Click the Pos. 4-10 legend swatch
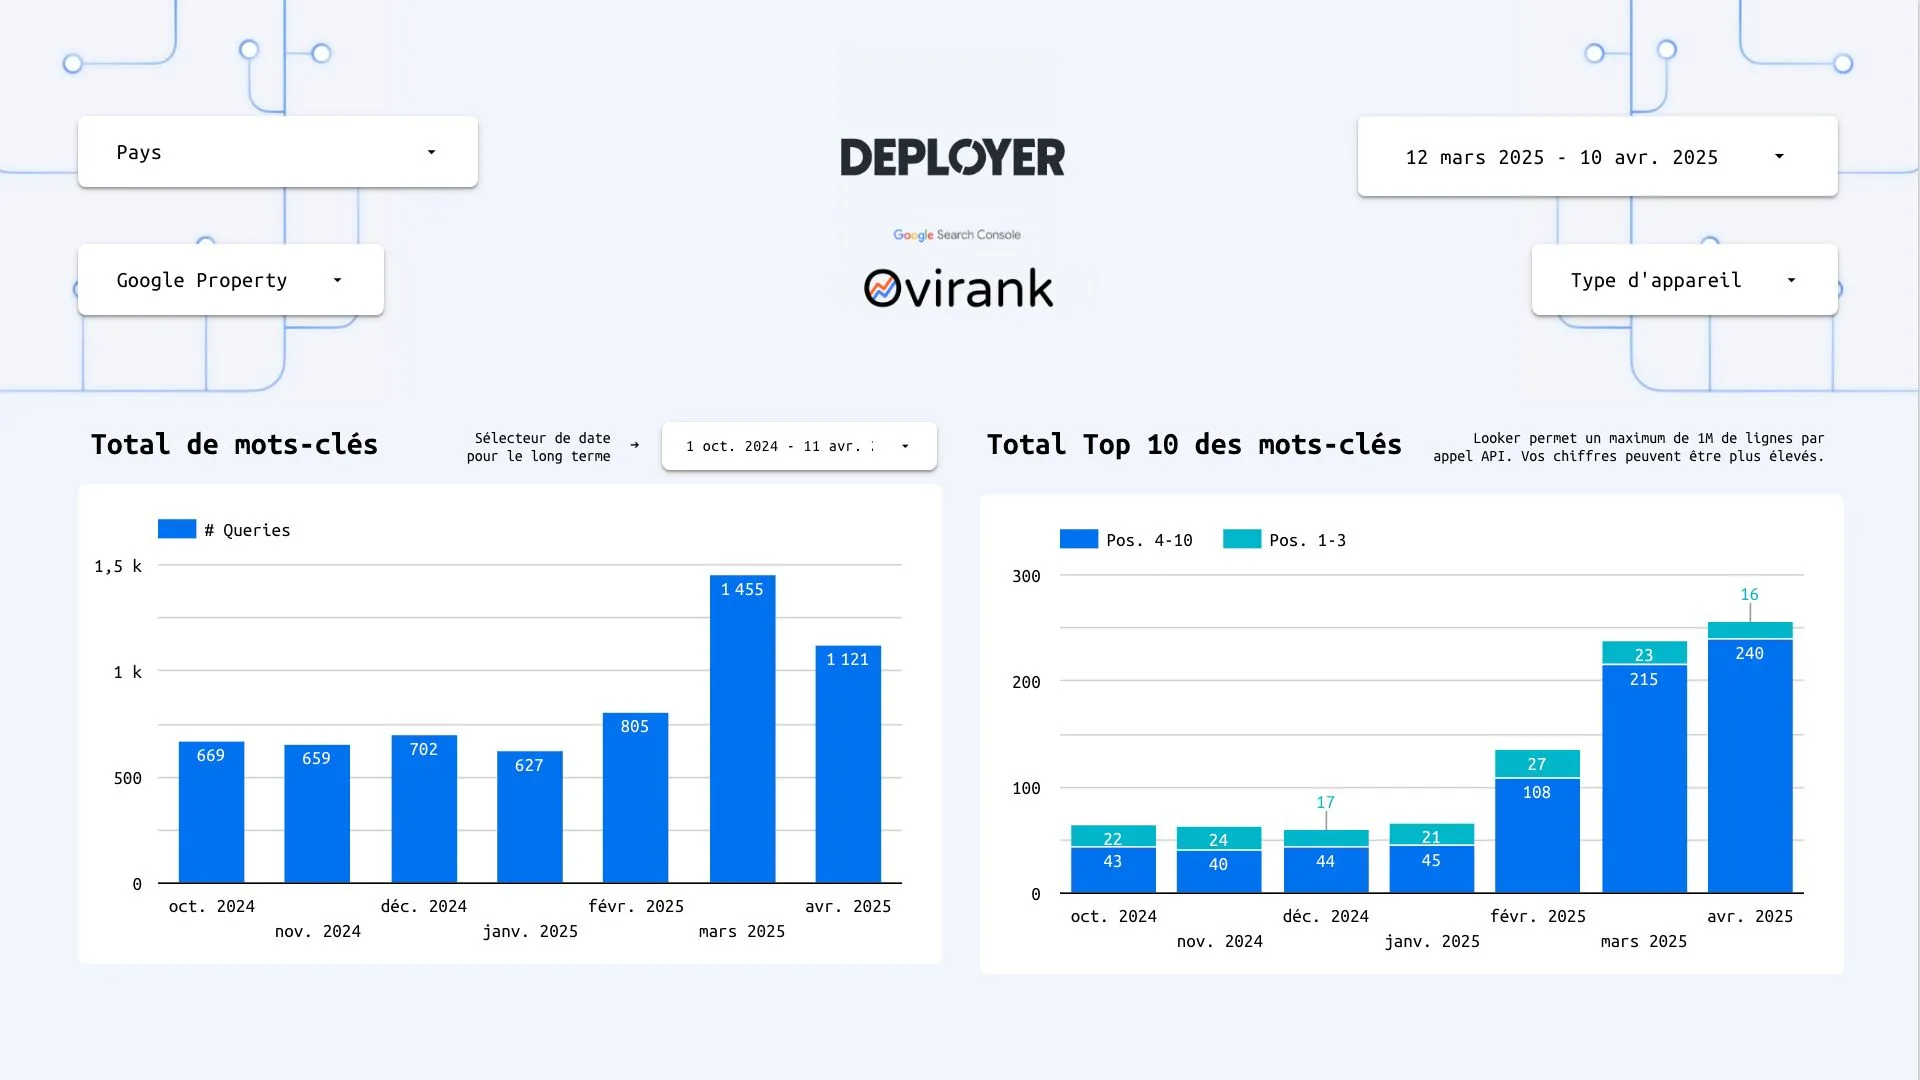Screen dimensions: 1920x1080 pyautogui.click(x=1079, y=539)
